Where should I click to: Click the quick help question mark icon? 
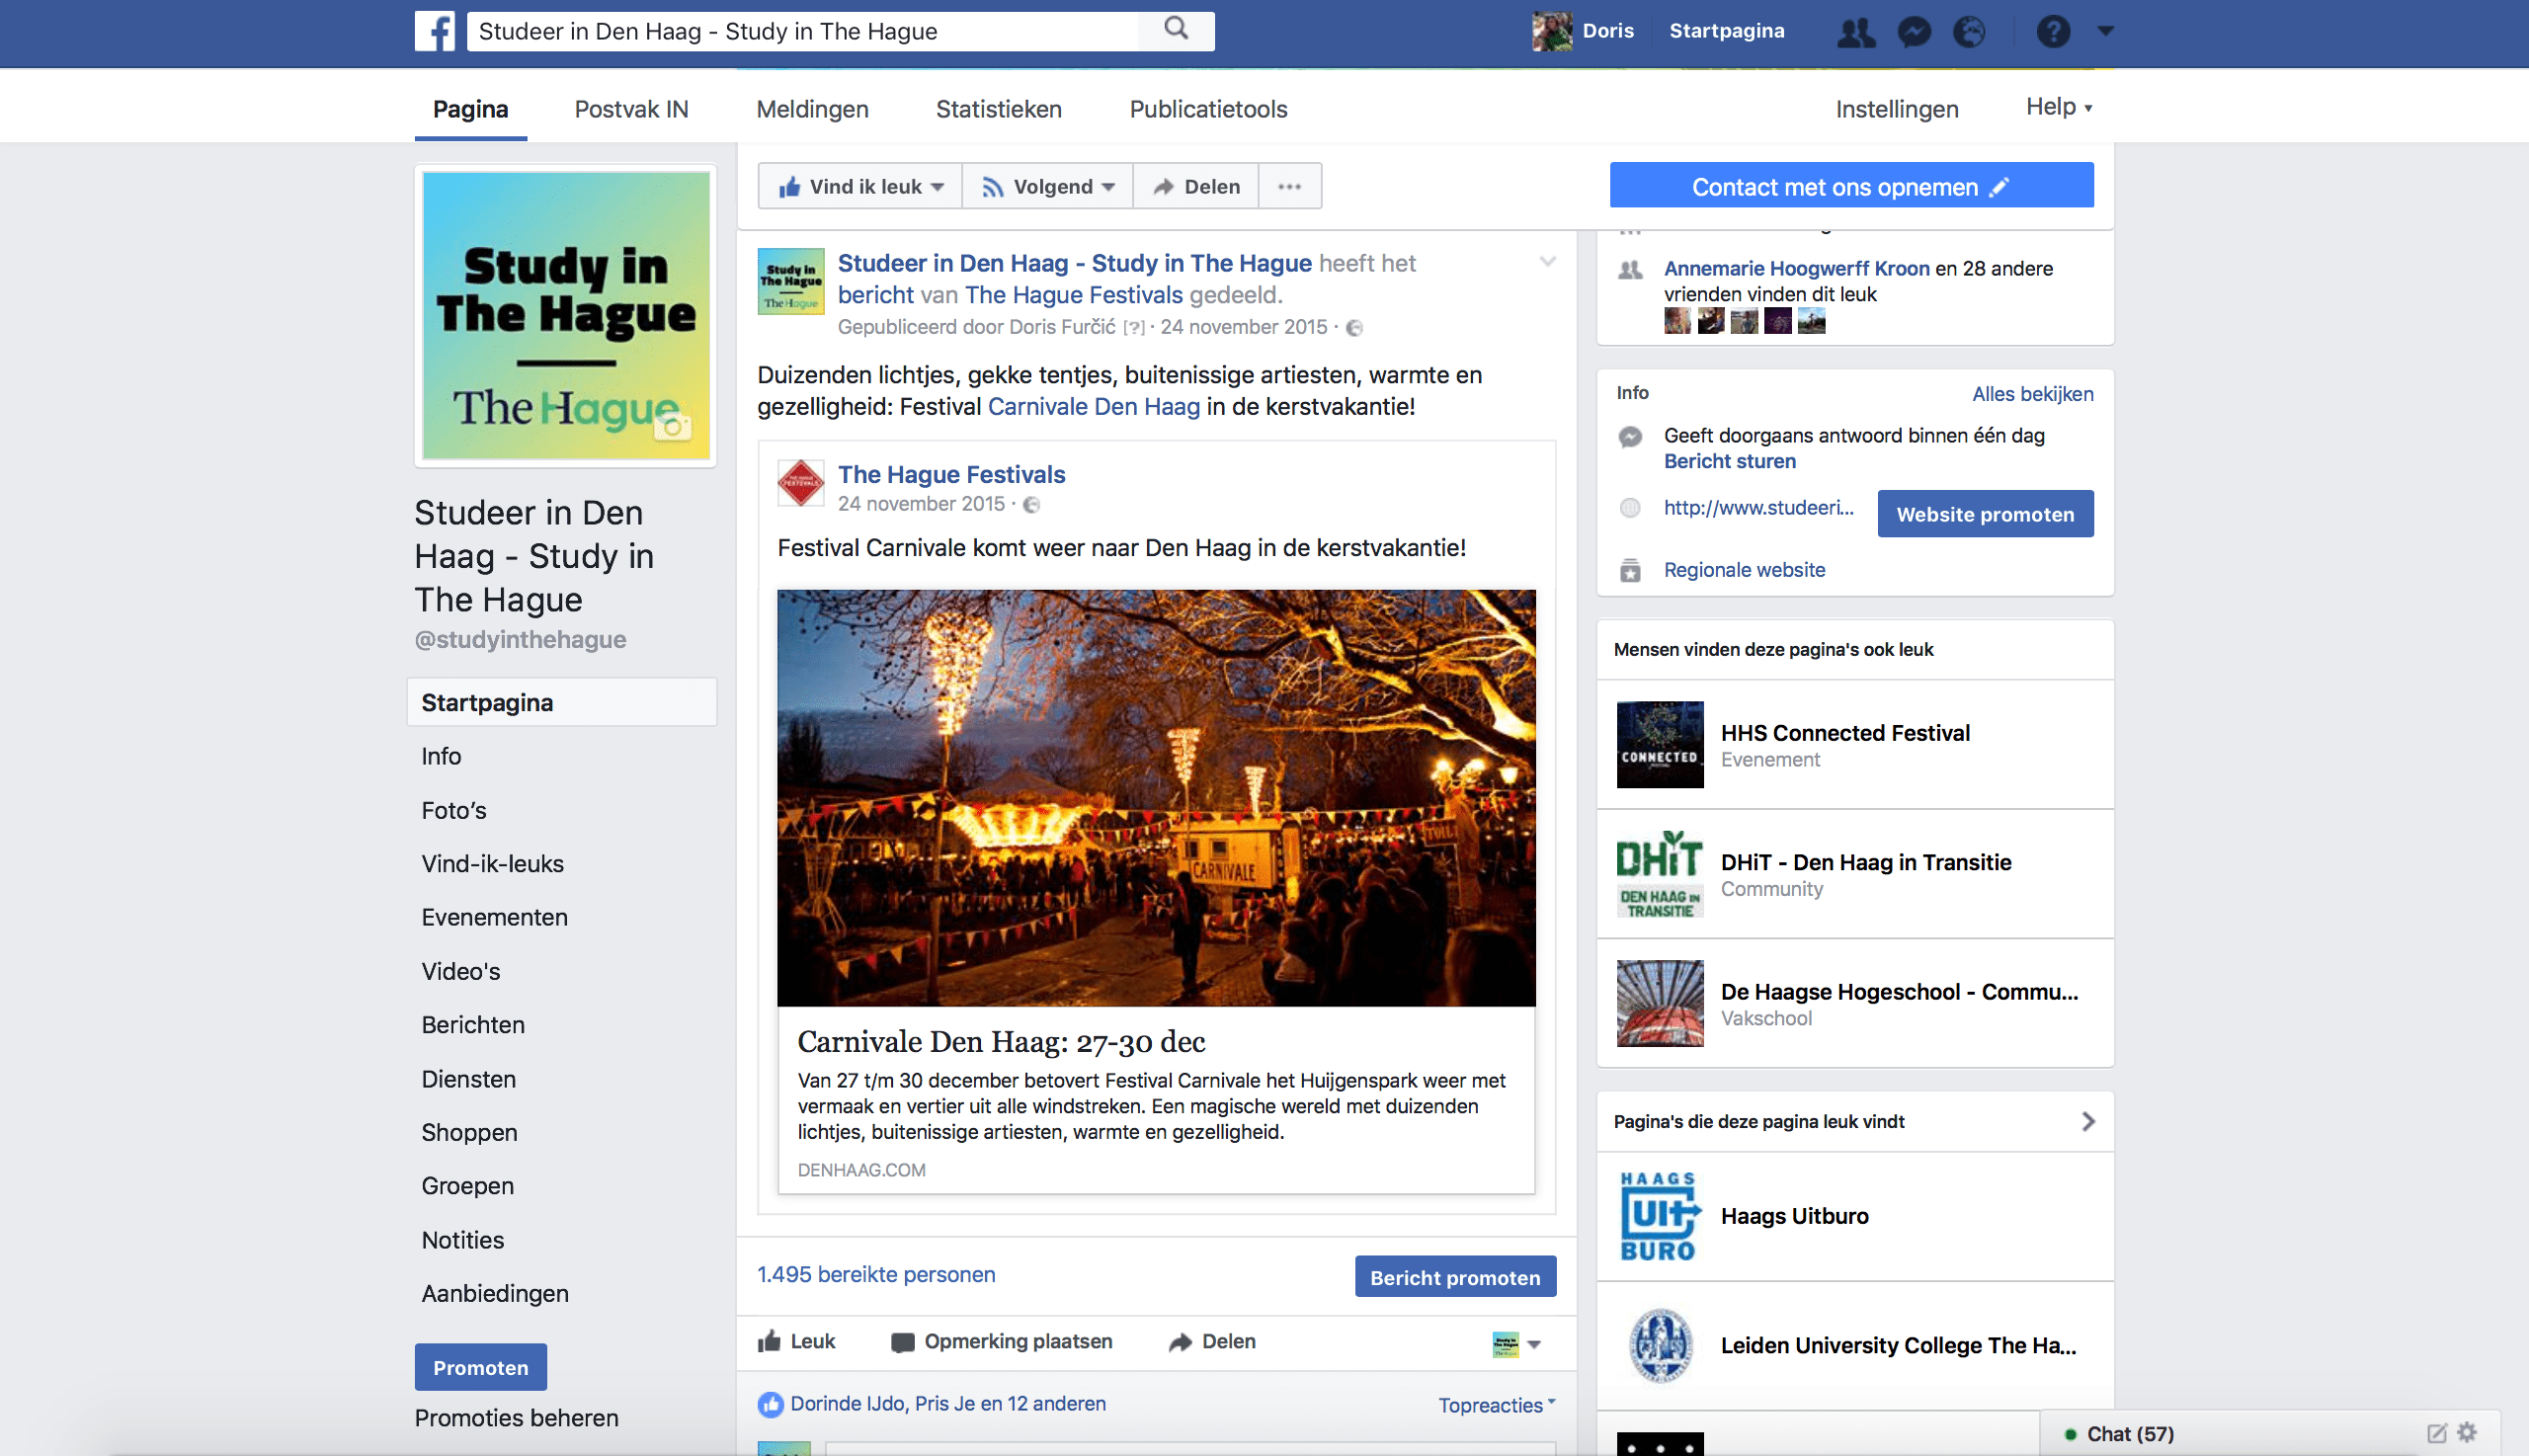coord(2053,32)
